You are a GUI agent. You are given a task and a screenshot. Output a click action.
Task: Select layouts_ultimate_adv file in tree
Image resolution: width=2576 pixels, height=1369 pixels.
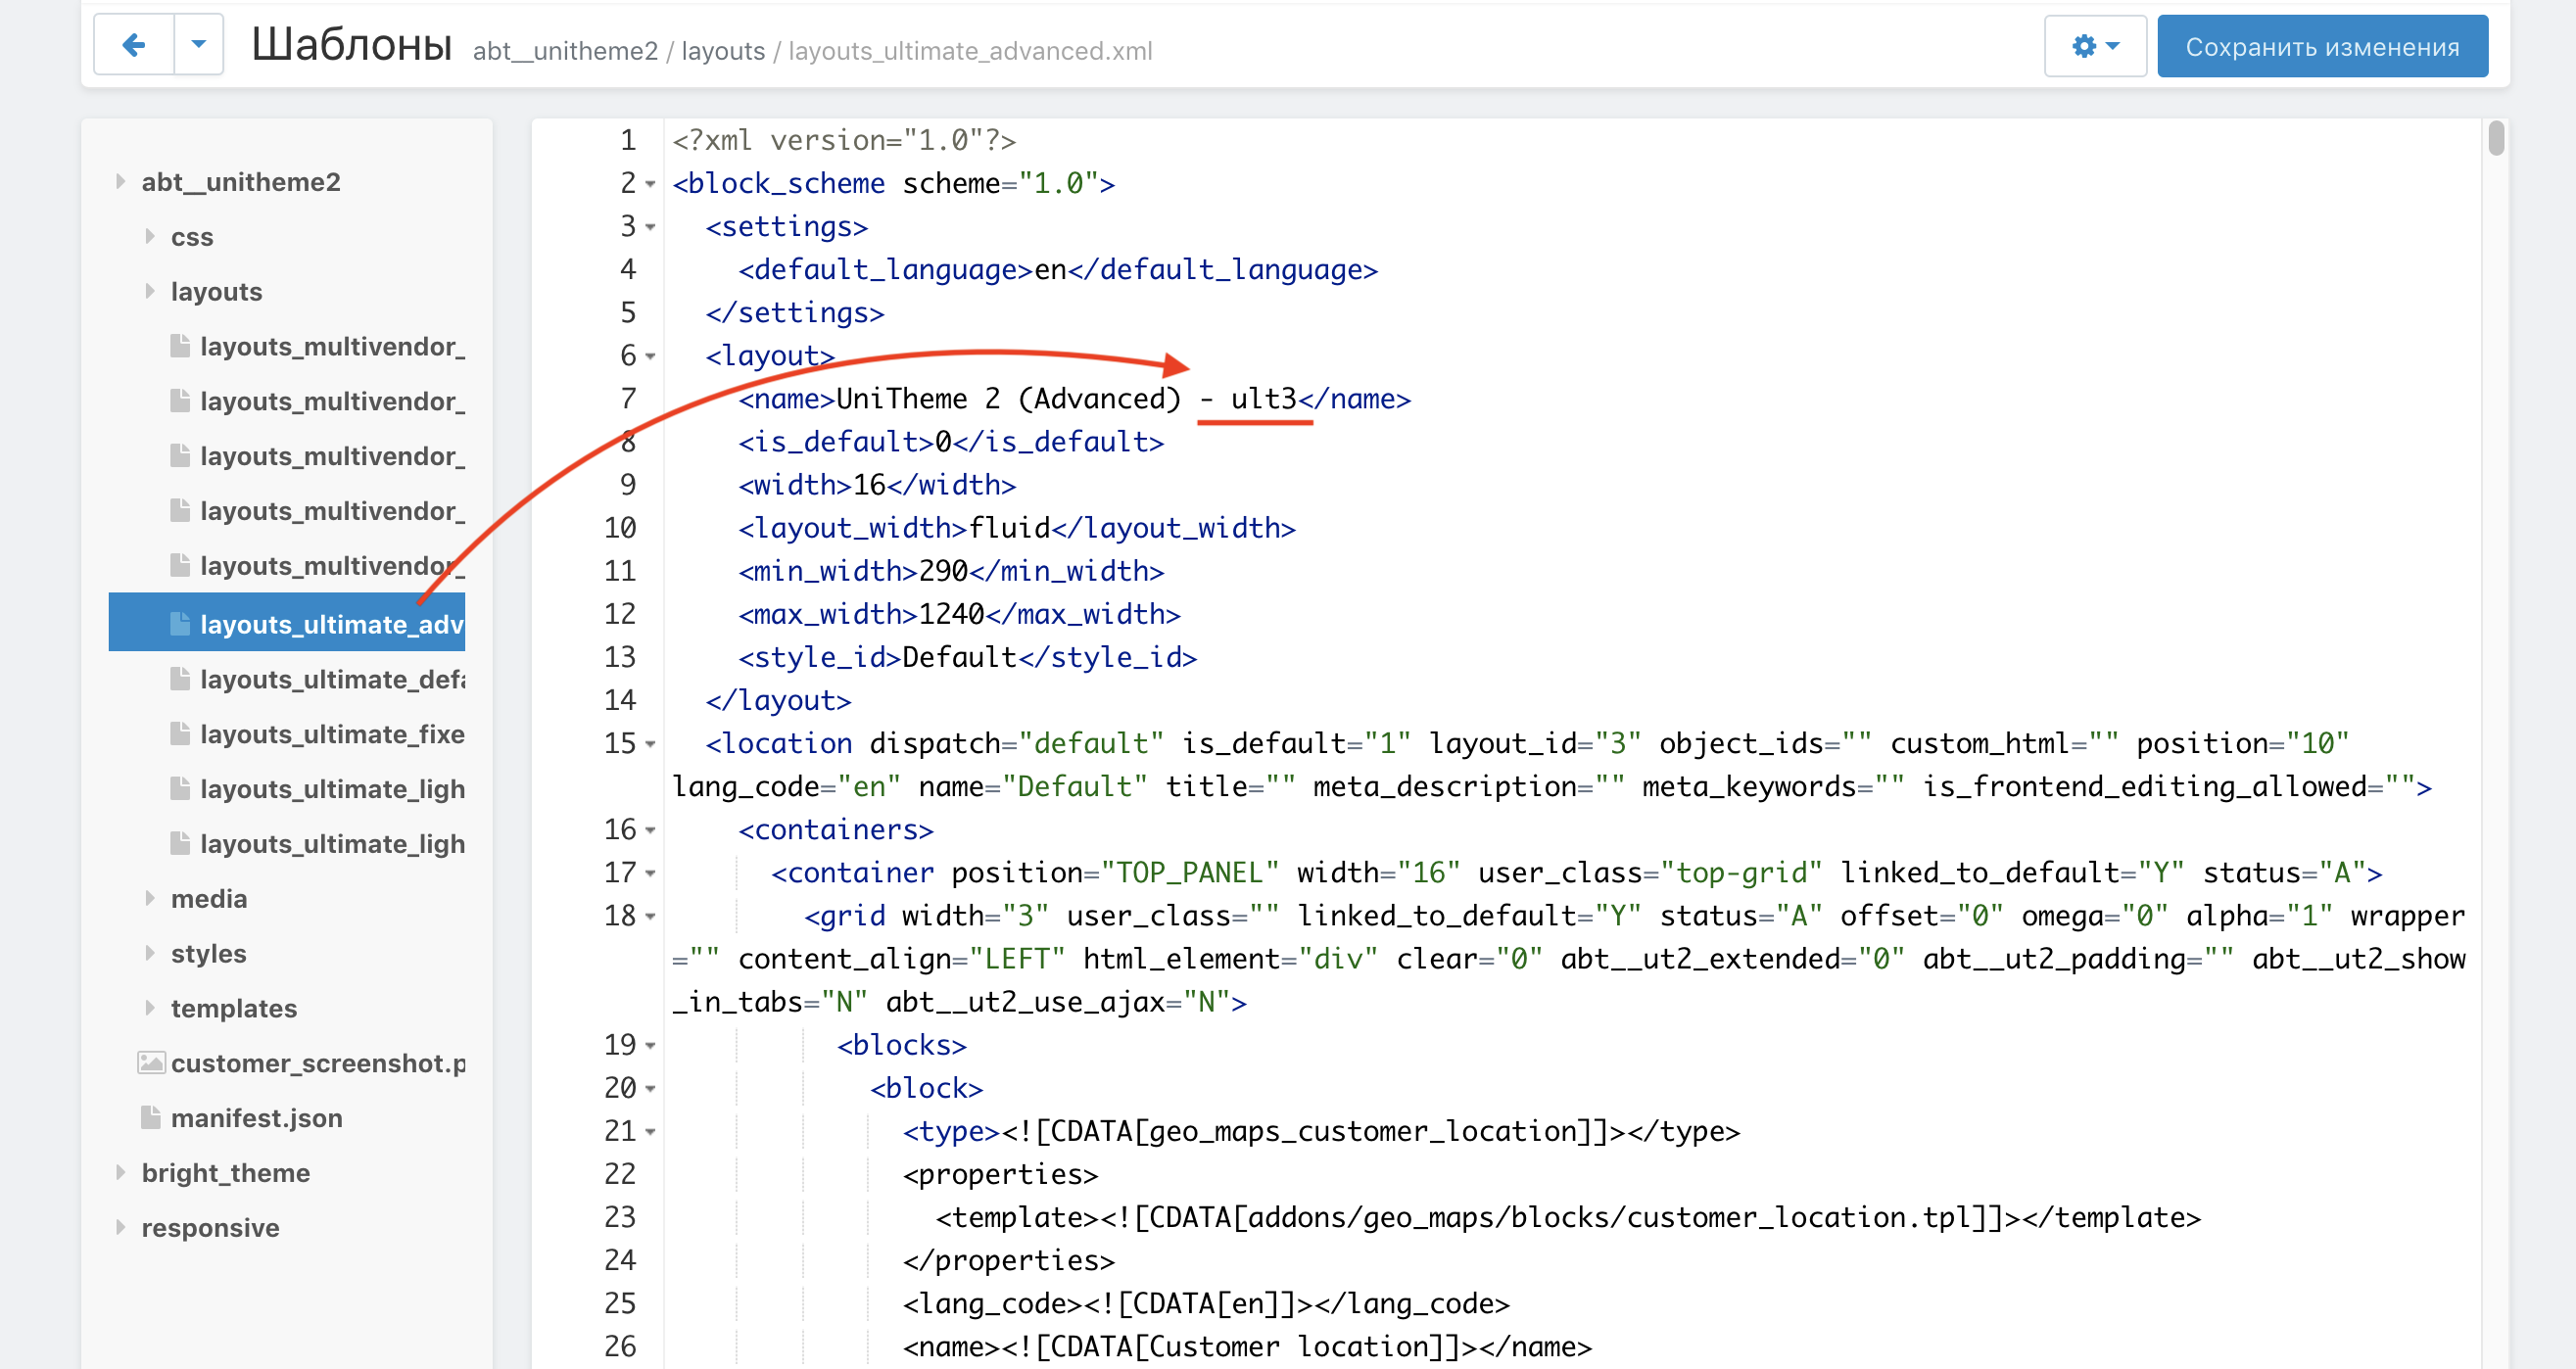click(287, 623)
